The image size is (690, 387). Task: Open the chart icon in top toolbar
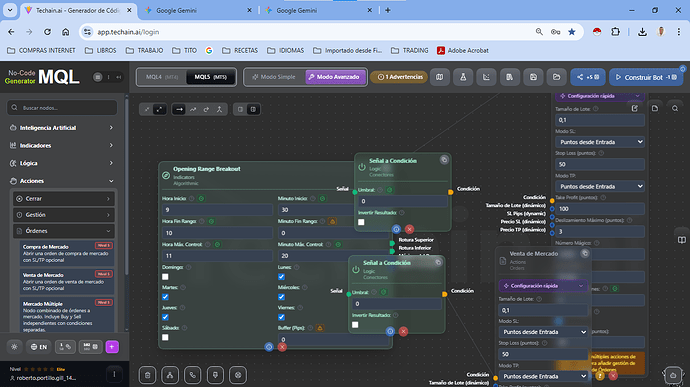point(486,77)
